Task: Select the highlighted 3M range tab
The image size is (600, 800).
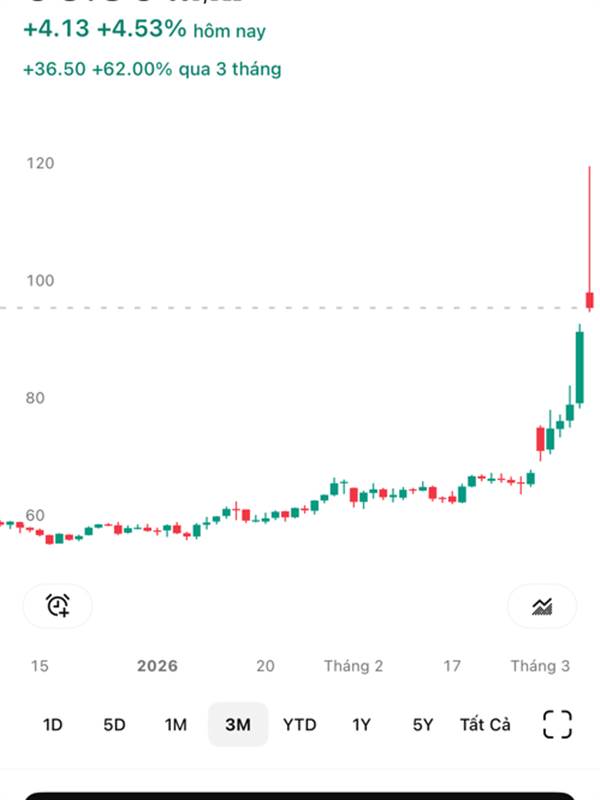Action: point(238,725)
